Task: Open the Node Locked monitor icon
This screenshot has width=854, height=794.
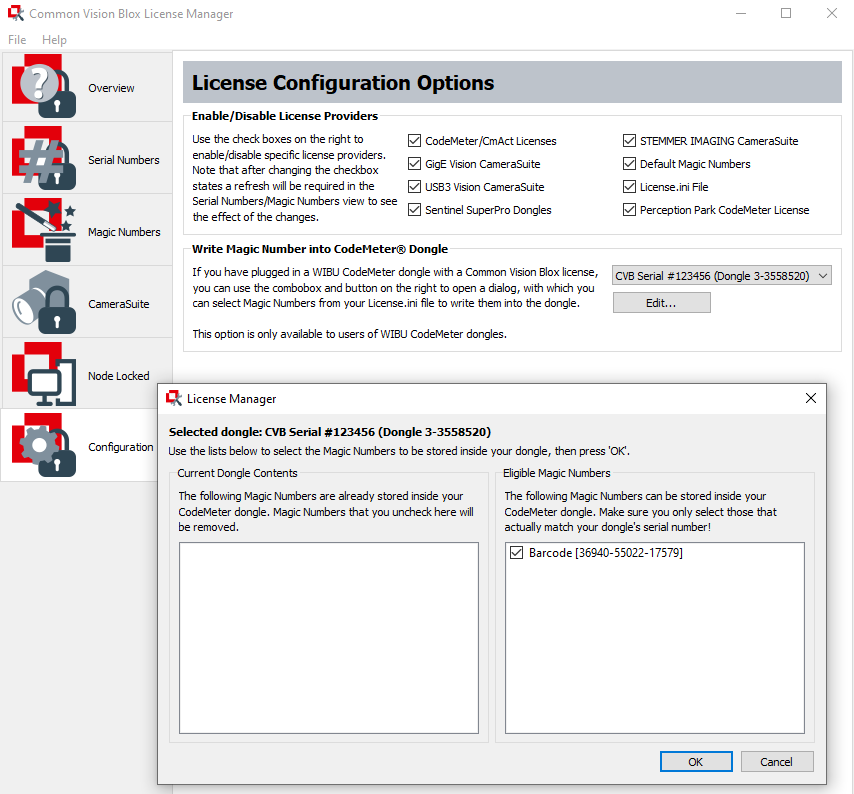Action: pos(43,375)
